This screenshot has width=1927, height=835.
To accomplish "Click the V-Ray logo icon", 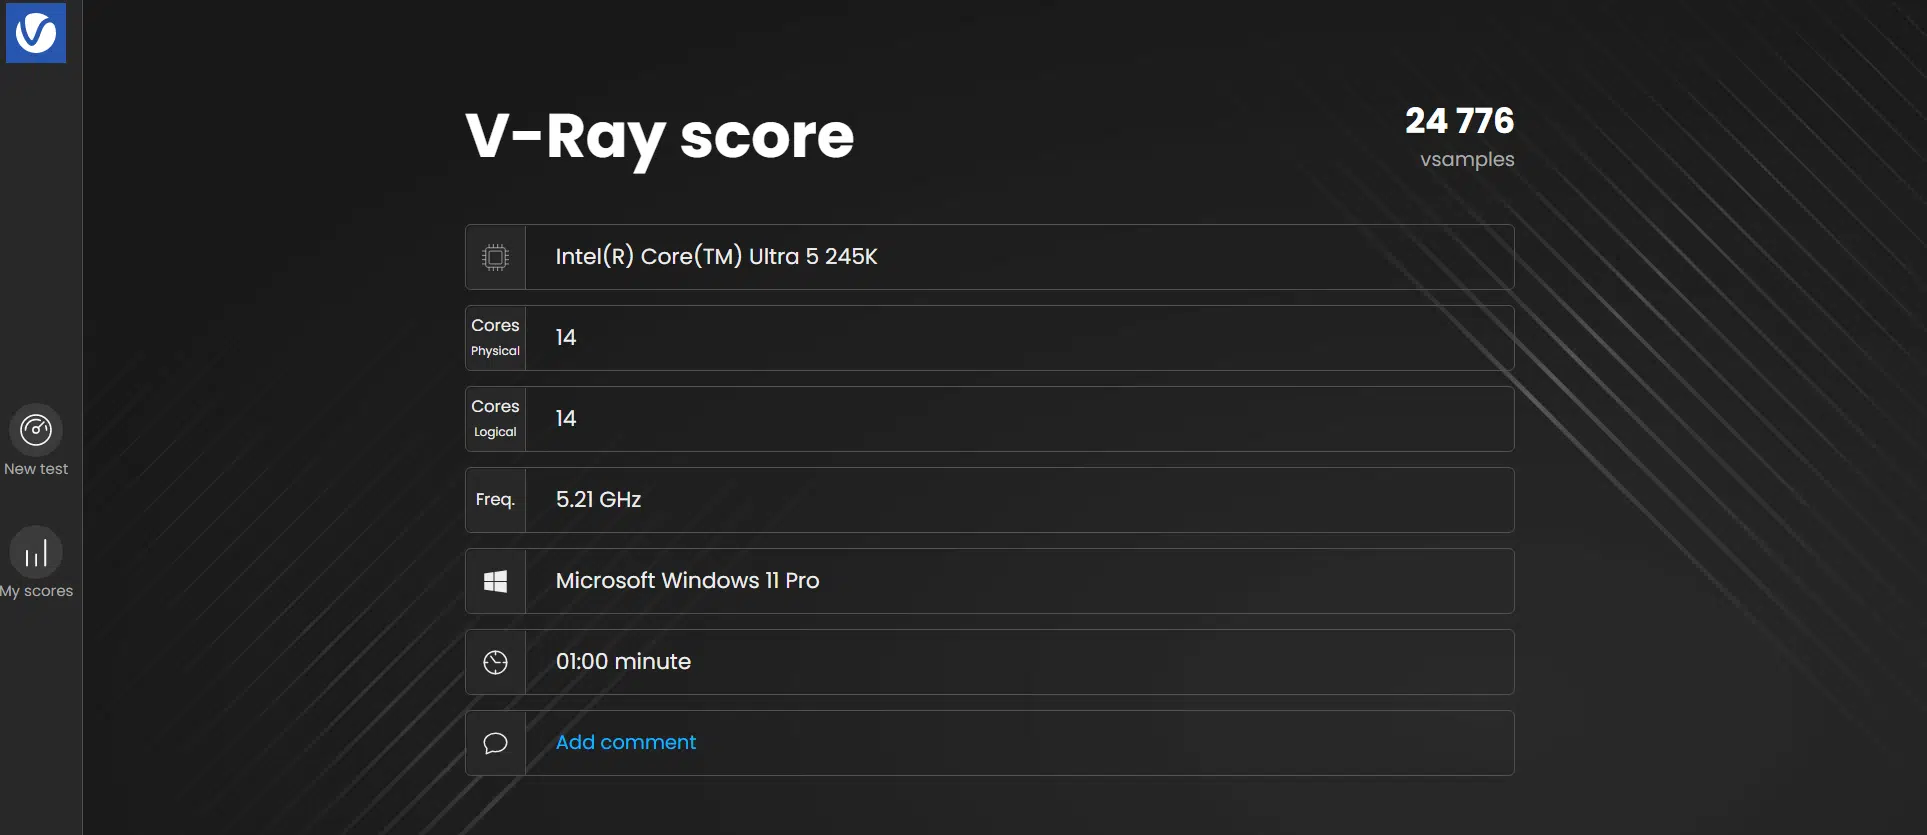I will [36, 33].
